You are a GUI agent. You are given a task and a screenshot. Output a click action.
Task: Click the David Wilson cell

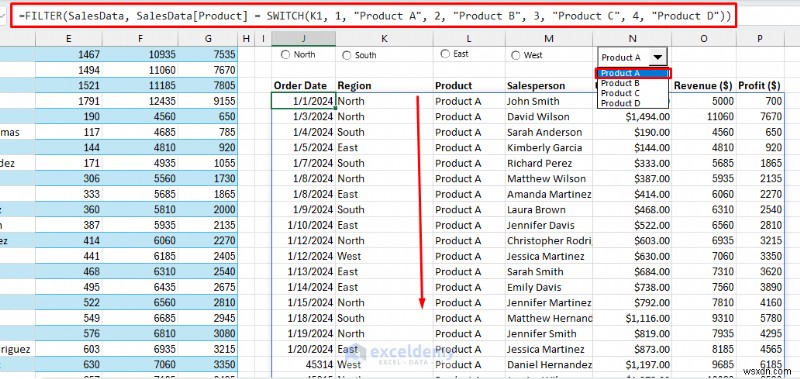549,117
